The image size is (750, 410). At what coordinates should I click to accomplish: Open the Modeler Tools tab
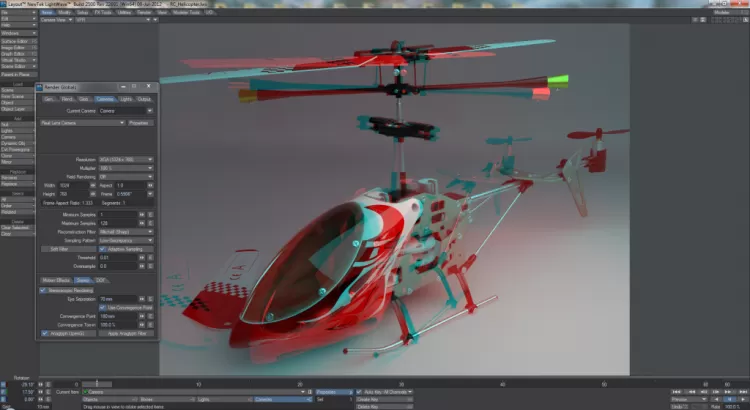click(186, 12)
